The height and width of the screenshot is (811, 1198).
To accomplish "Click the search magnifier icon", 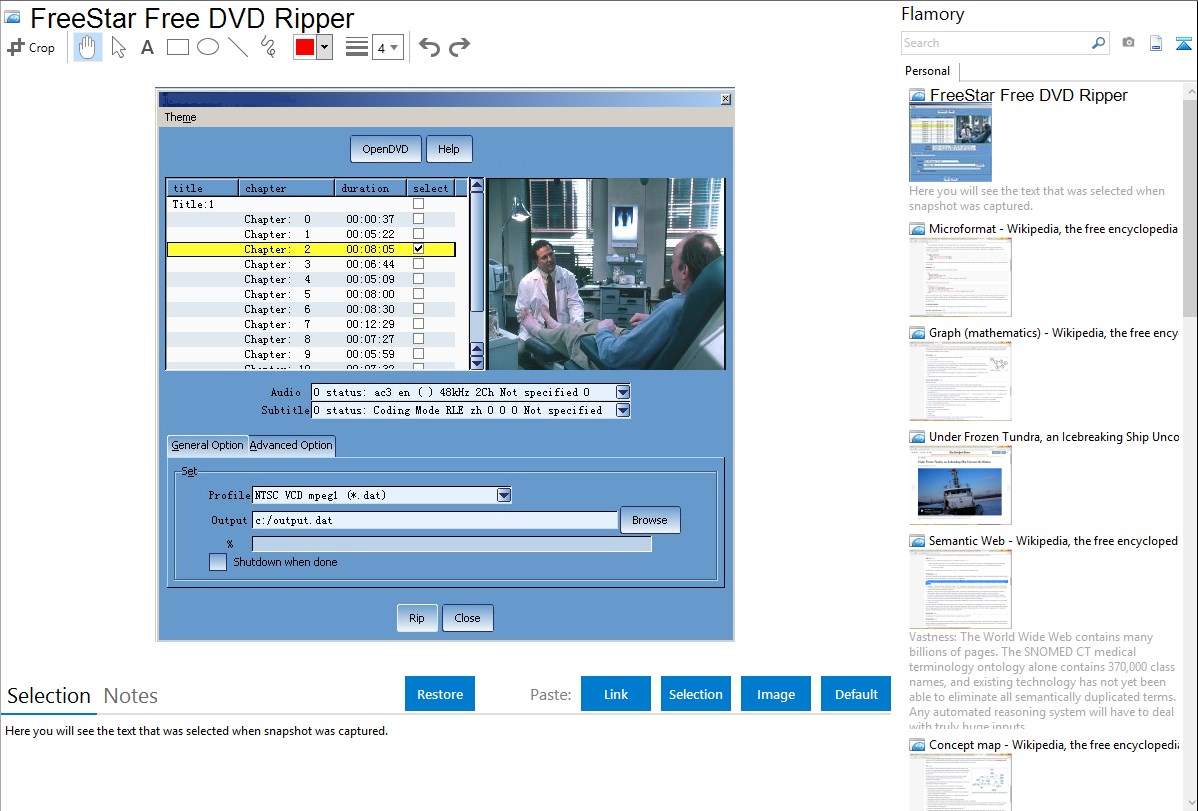I will click(x=1098, y=43).
